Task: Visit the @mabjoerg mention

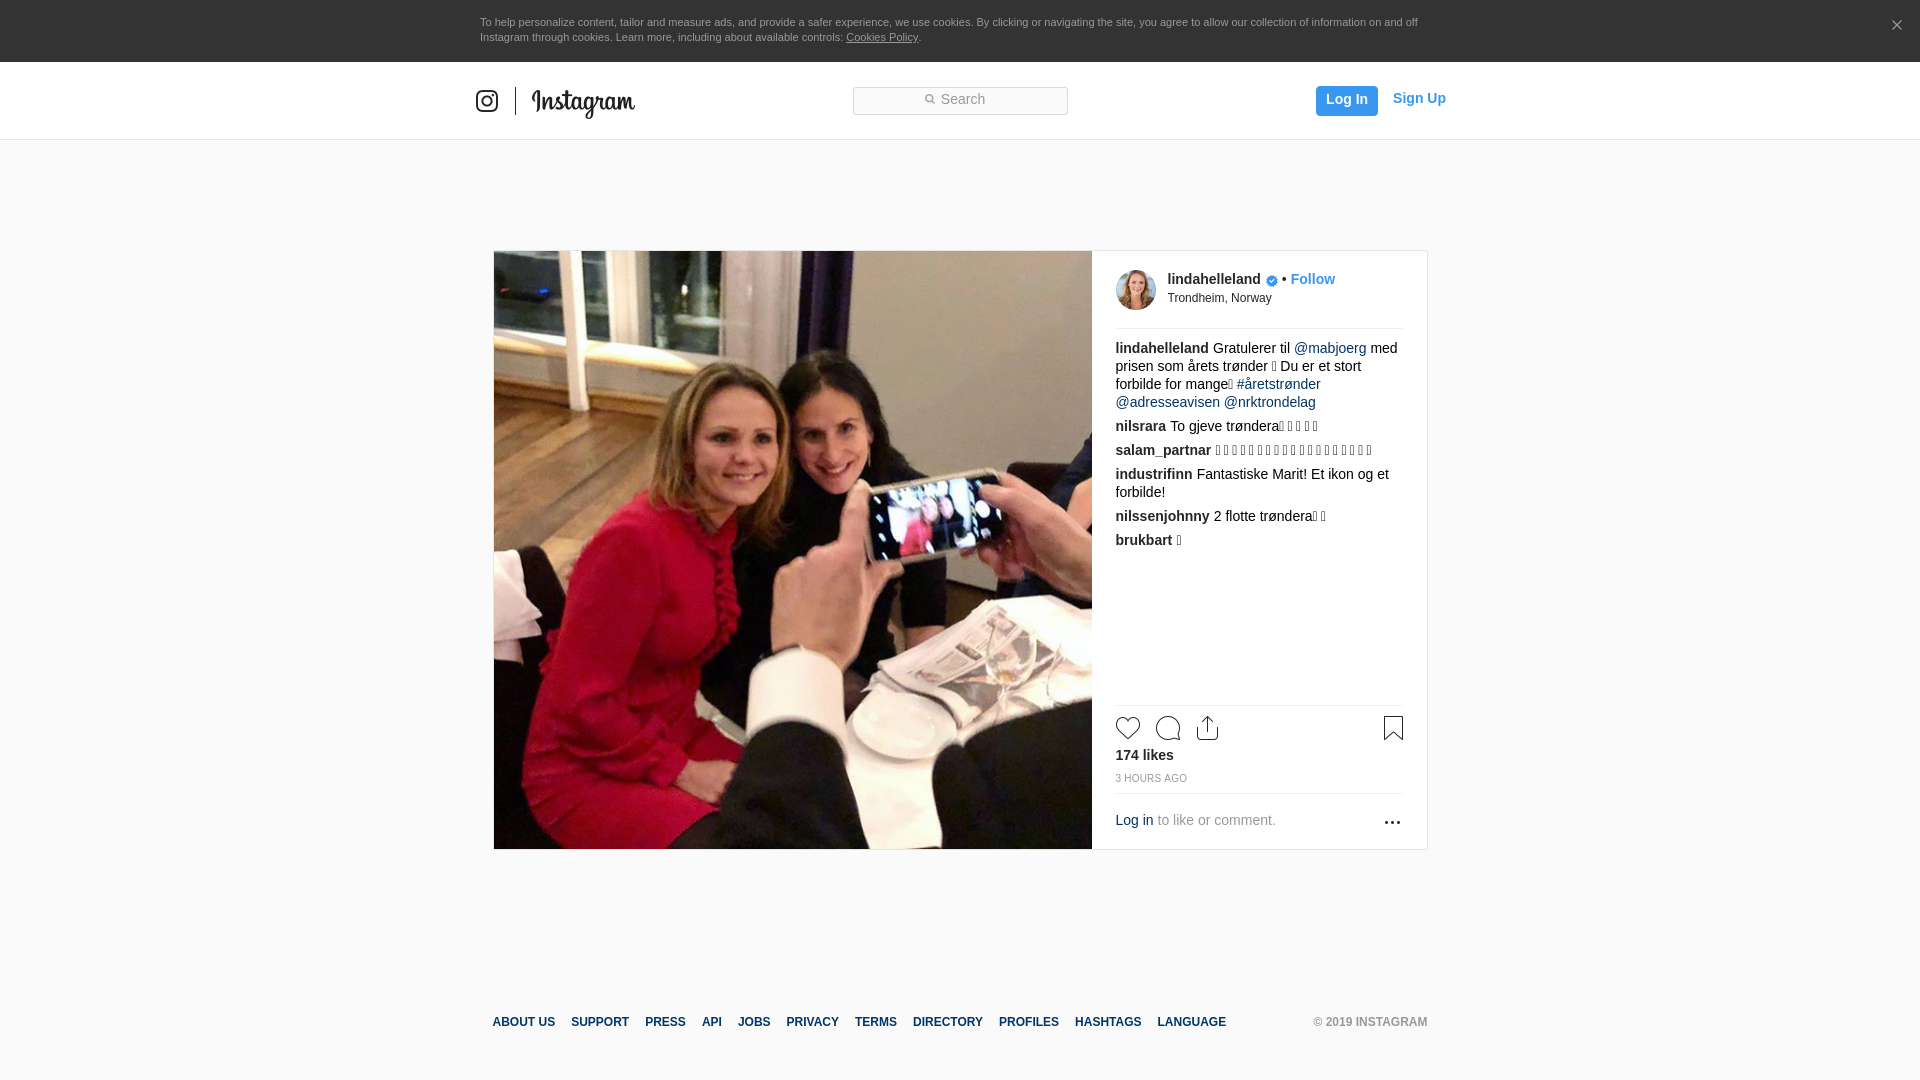Action: tap(1330, 348)
